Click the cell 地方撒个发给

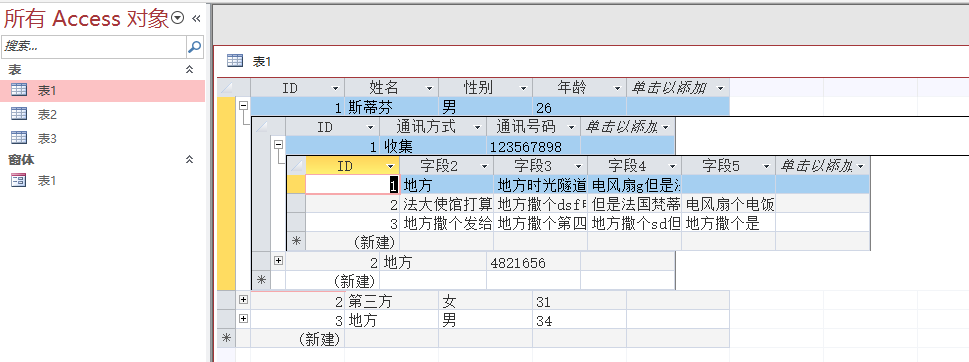(446, 223)
